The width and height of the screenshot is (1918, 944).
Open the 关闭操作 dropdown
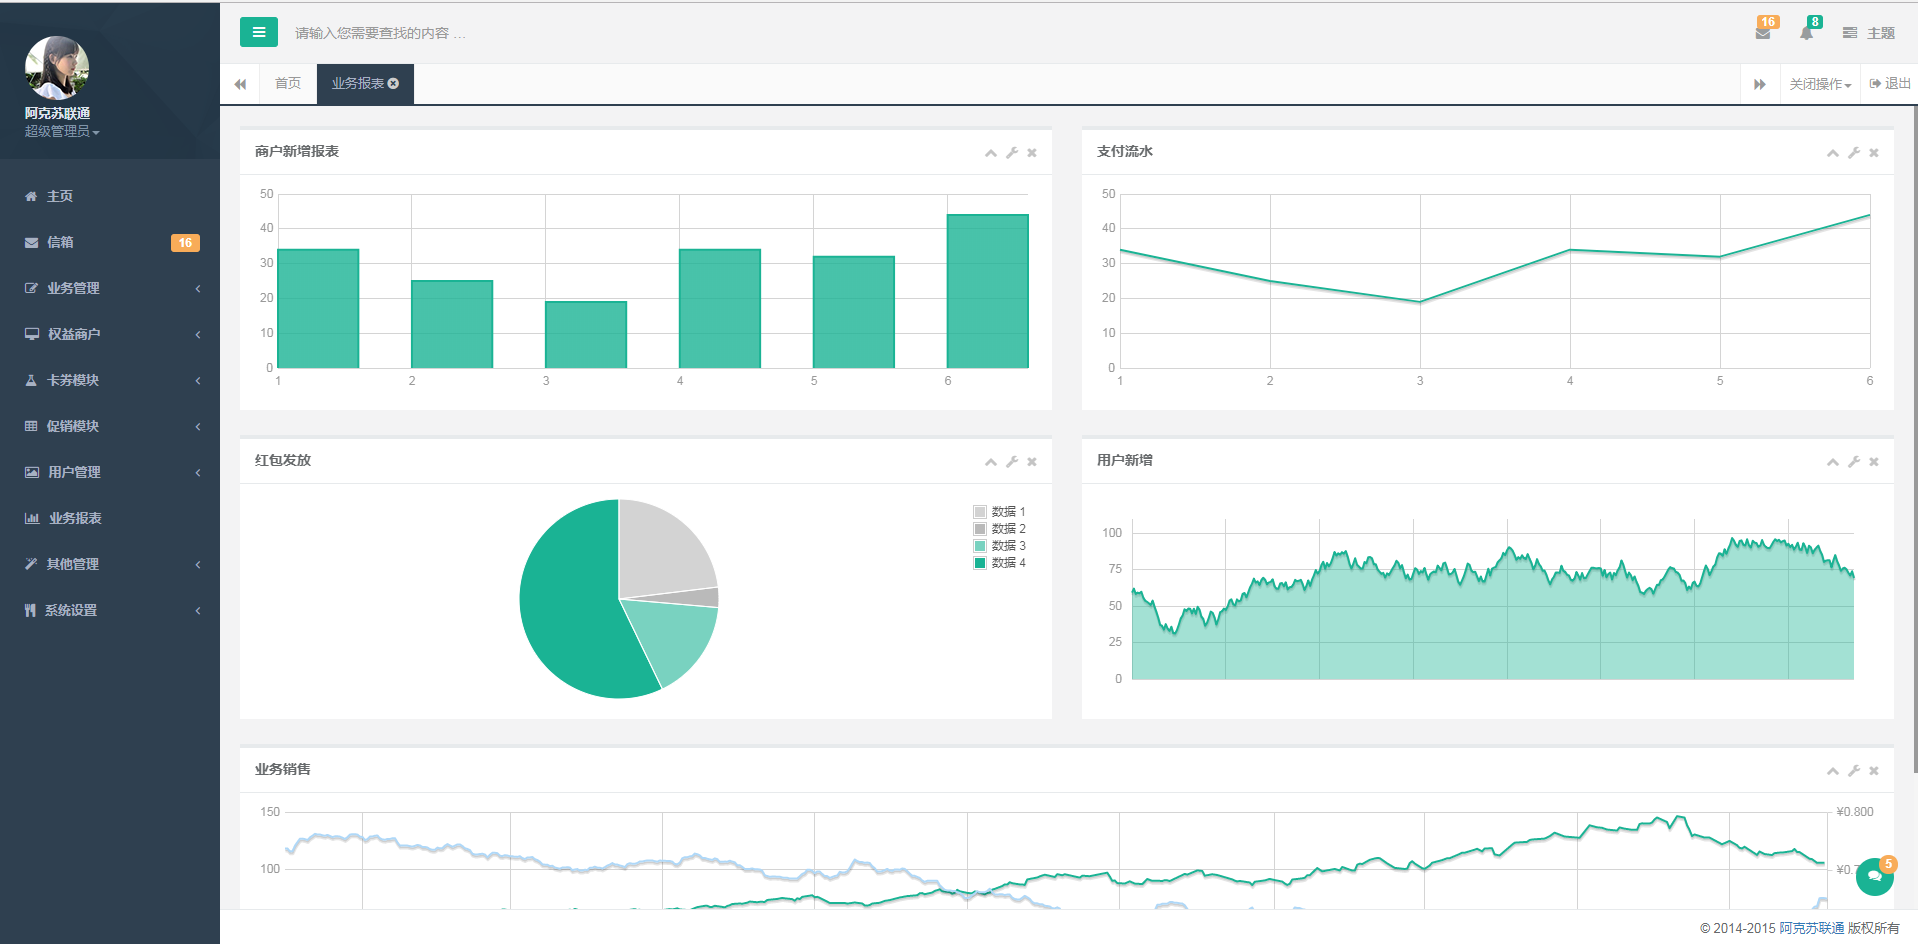tap(1820, 84)
